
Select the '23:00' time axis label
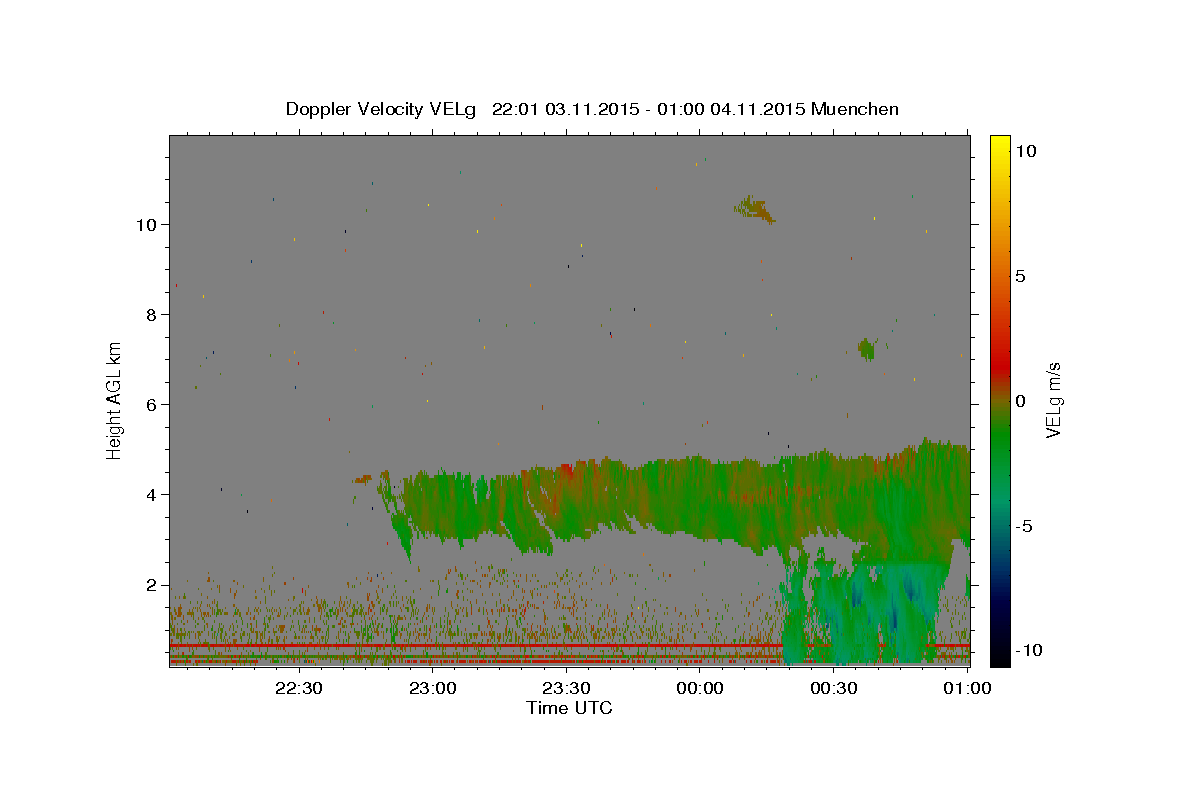pos(432,688)
